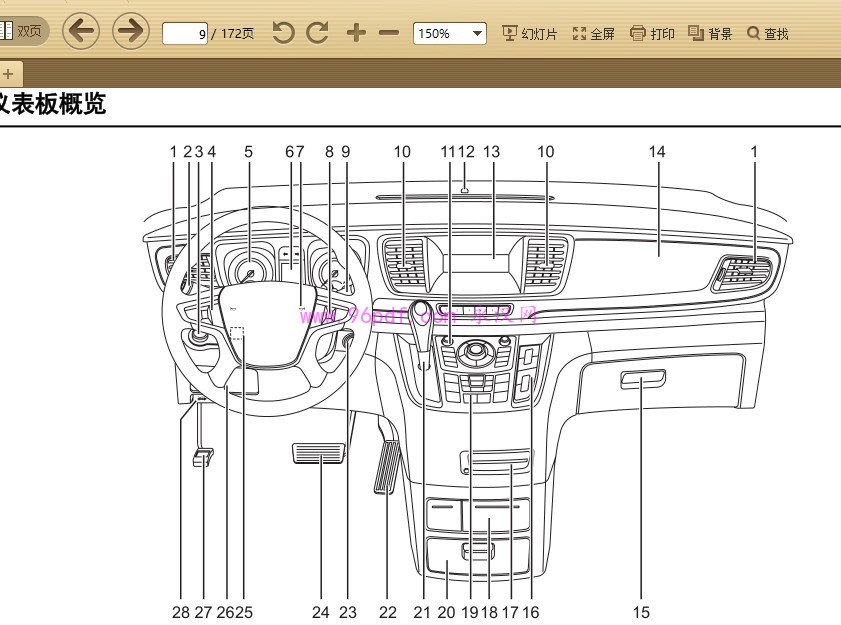Screen dimensions: 841x625
Task: Open a new tab with the plus button
Action: point(8,73)
